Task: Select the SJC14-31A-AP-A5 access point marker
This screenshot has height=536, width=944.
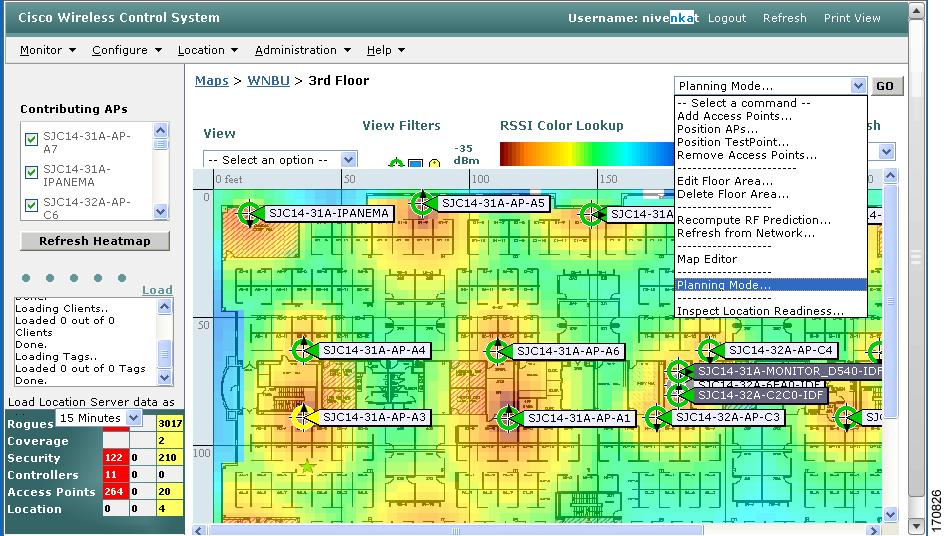Action: click(x=422, y=204)
